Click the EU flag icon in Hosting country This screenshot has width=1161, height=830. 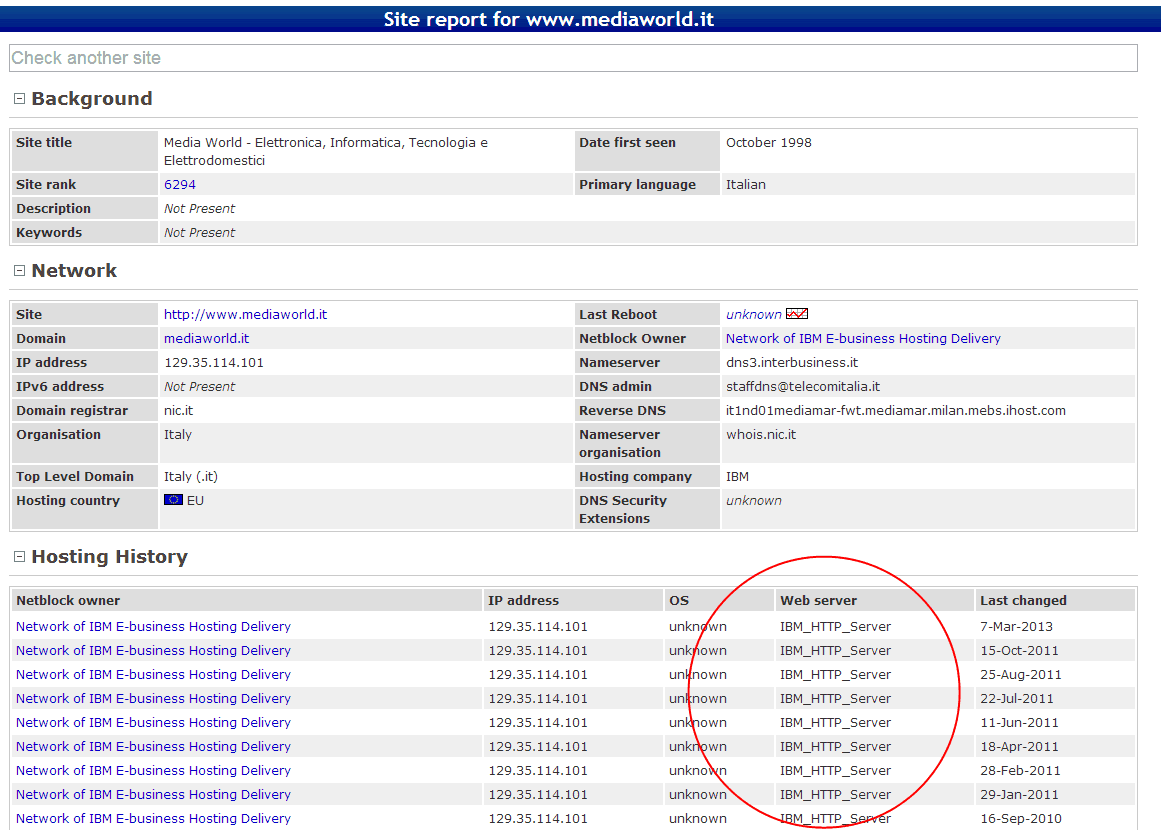173,500
